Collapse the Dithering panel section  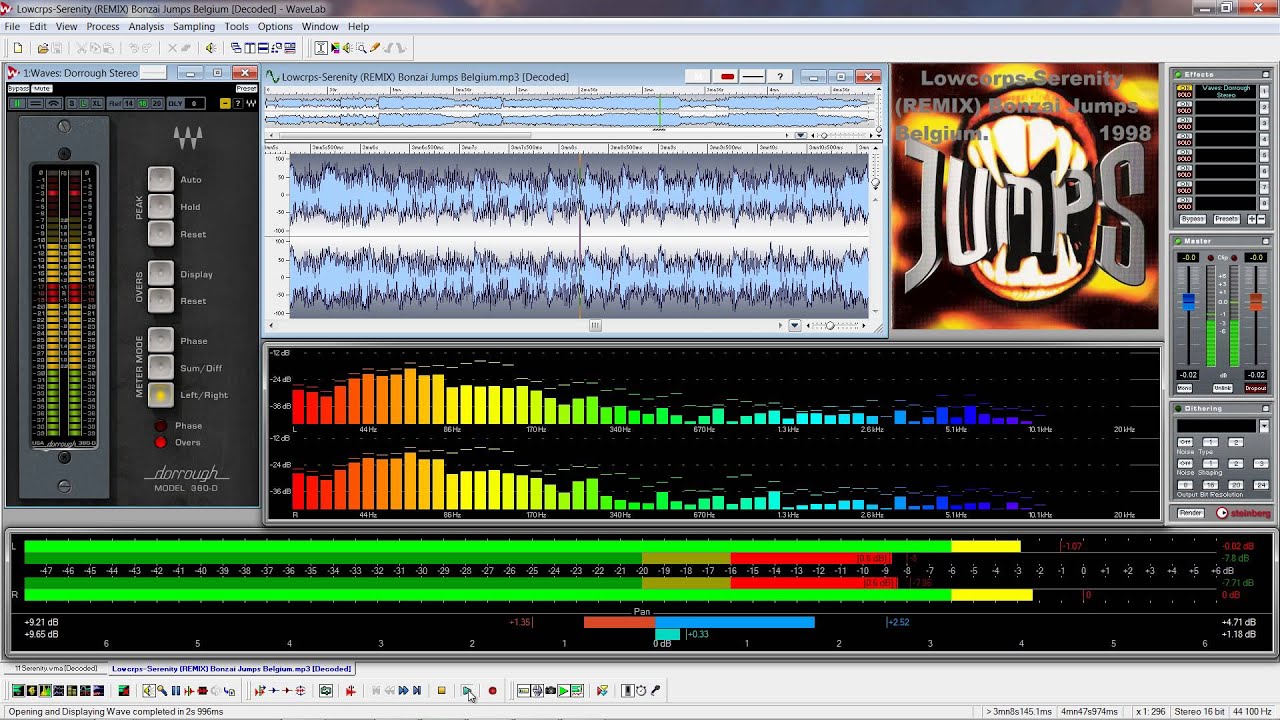(1265, 408)
